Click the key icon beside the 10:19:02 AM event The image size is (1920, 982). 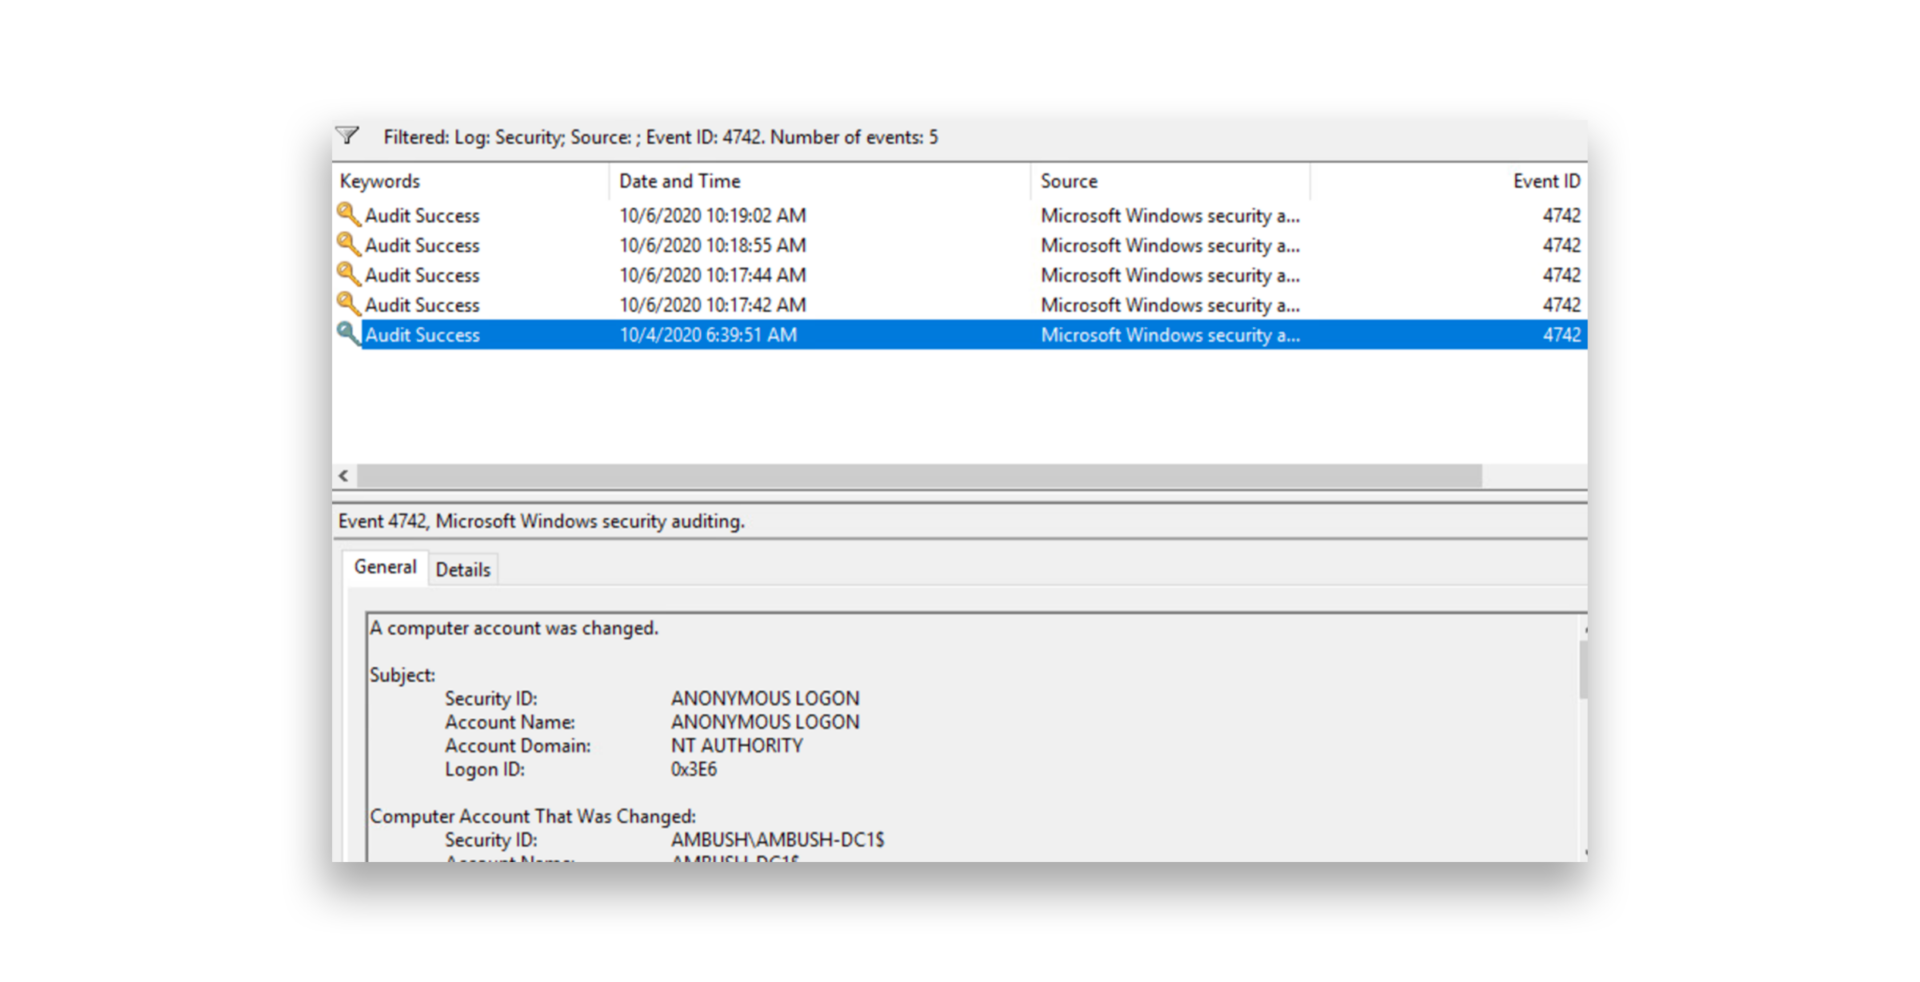click(348, 214)
